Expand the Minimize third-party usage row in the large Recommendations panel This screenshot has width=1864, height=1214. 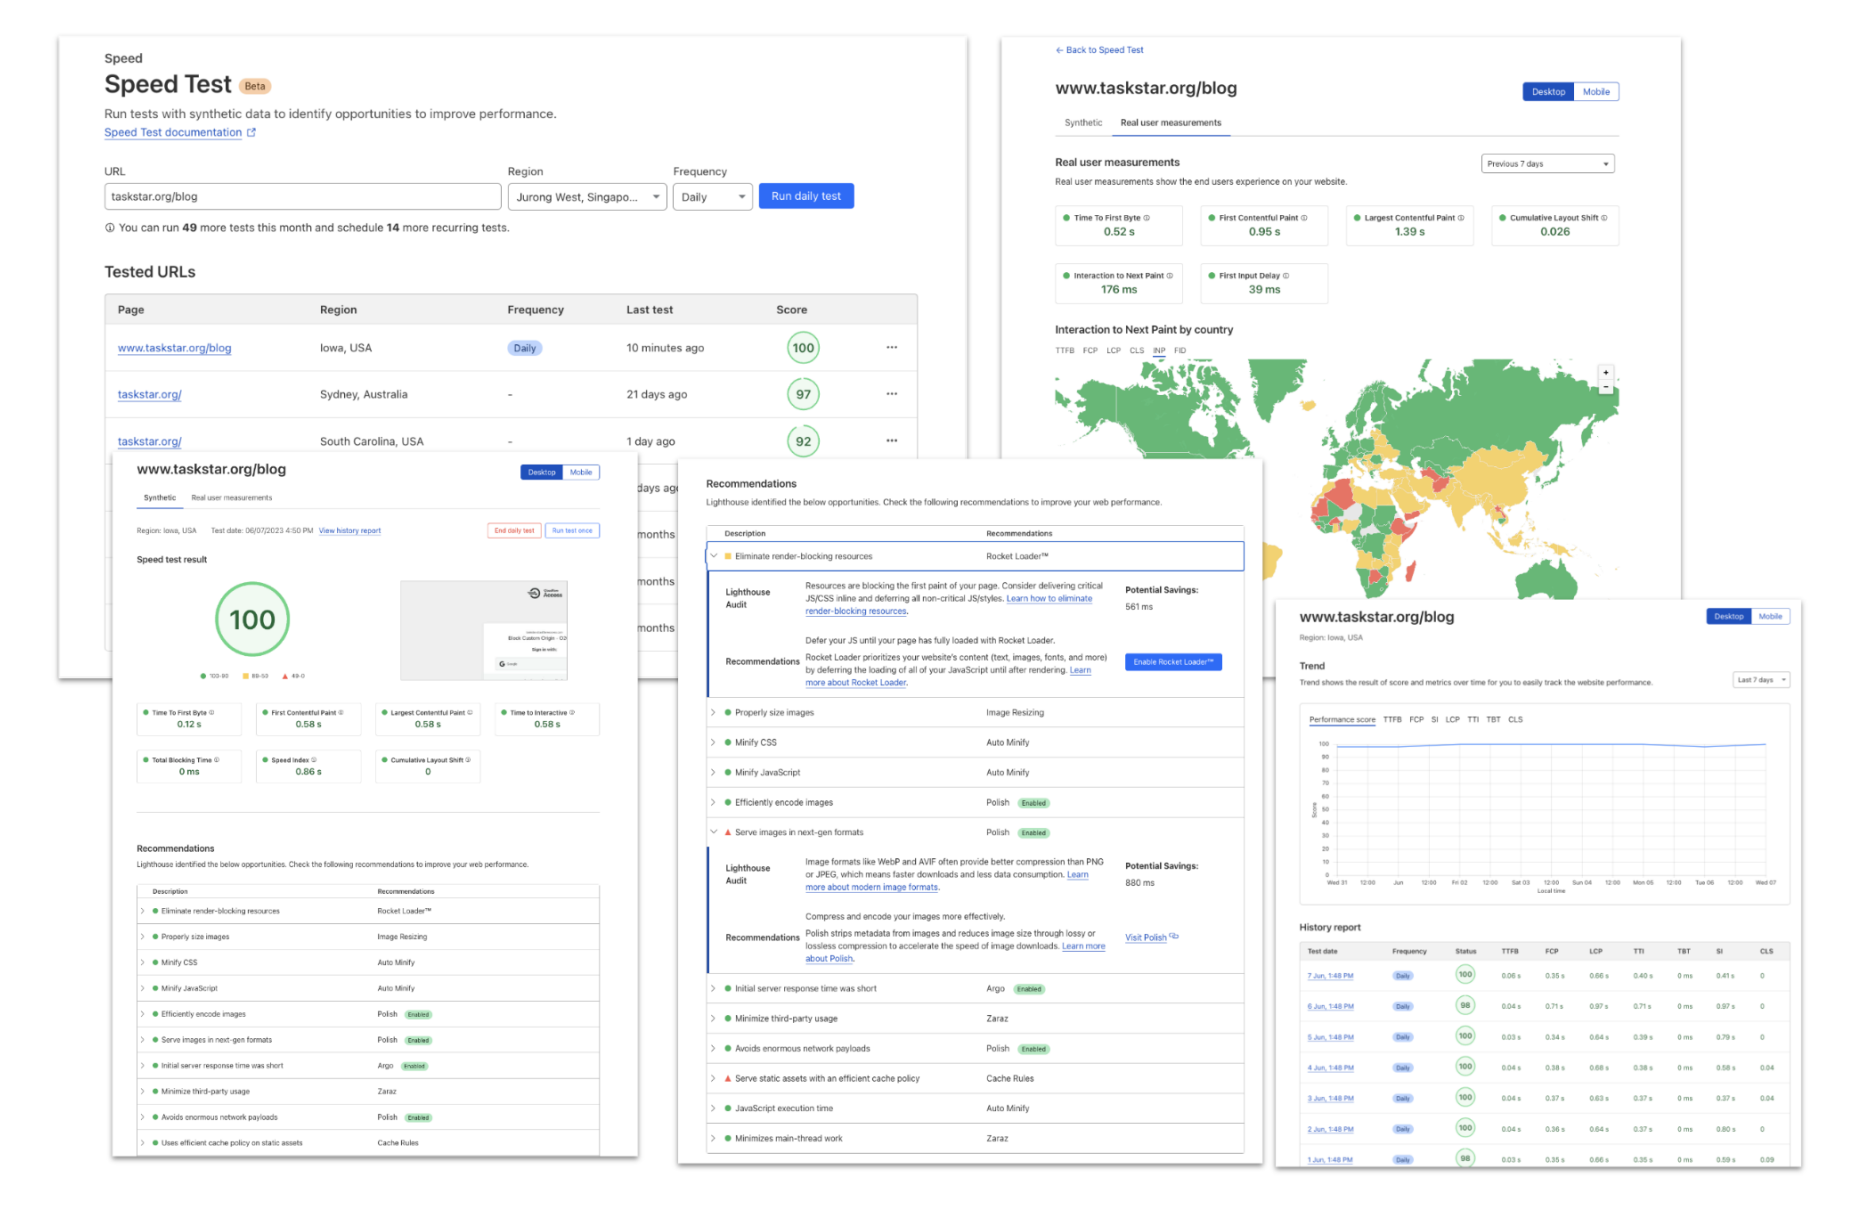pos(714,1019)
